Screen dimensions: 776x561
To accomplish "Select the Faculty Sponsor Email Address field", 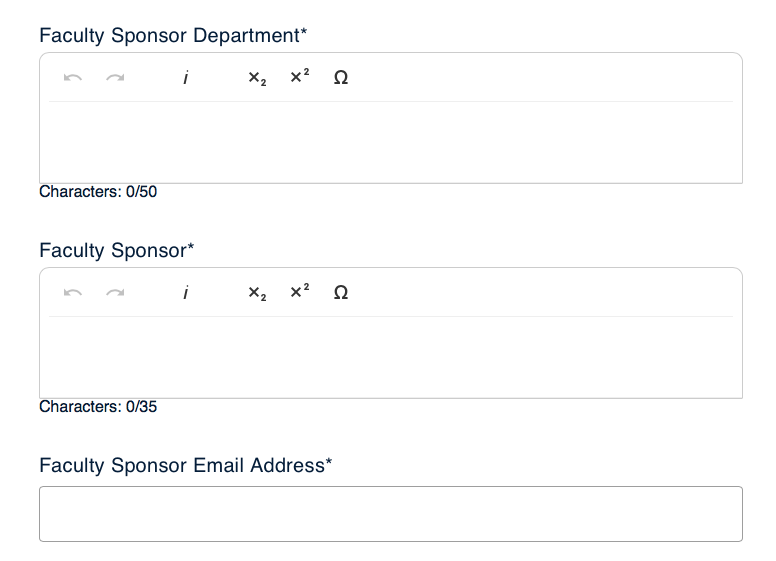I will pos(390,514).
